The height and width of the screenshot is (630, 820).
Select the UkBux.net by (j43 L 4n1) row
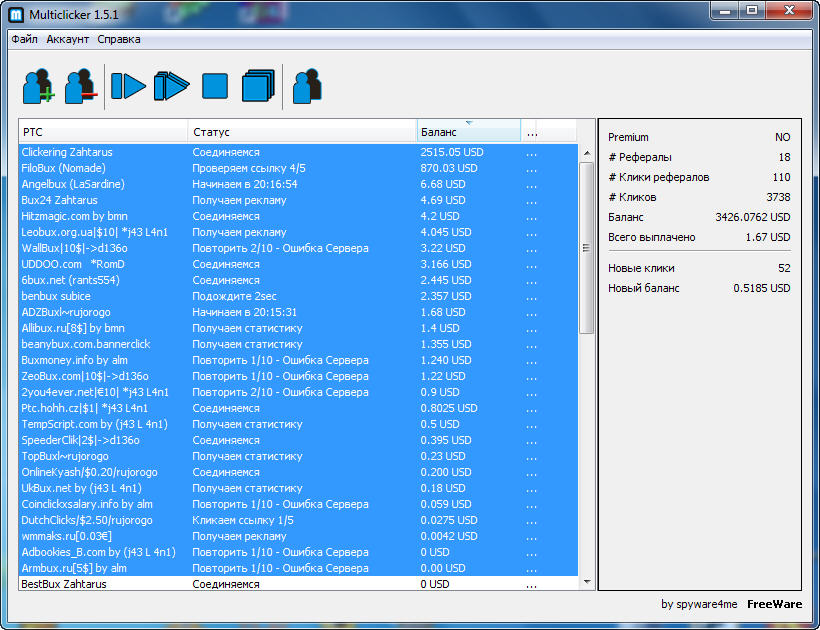click(x=299, y=488)
